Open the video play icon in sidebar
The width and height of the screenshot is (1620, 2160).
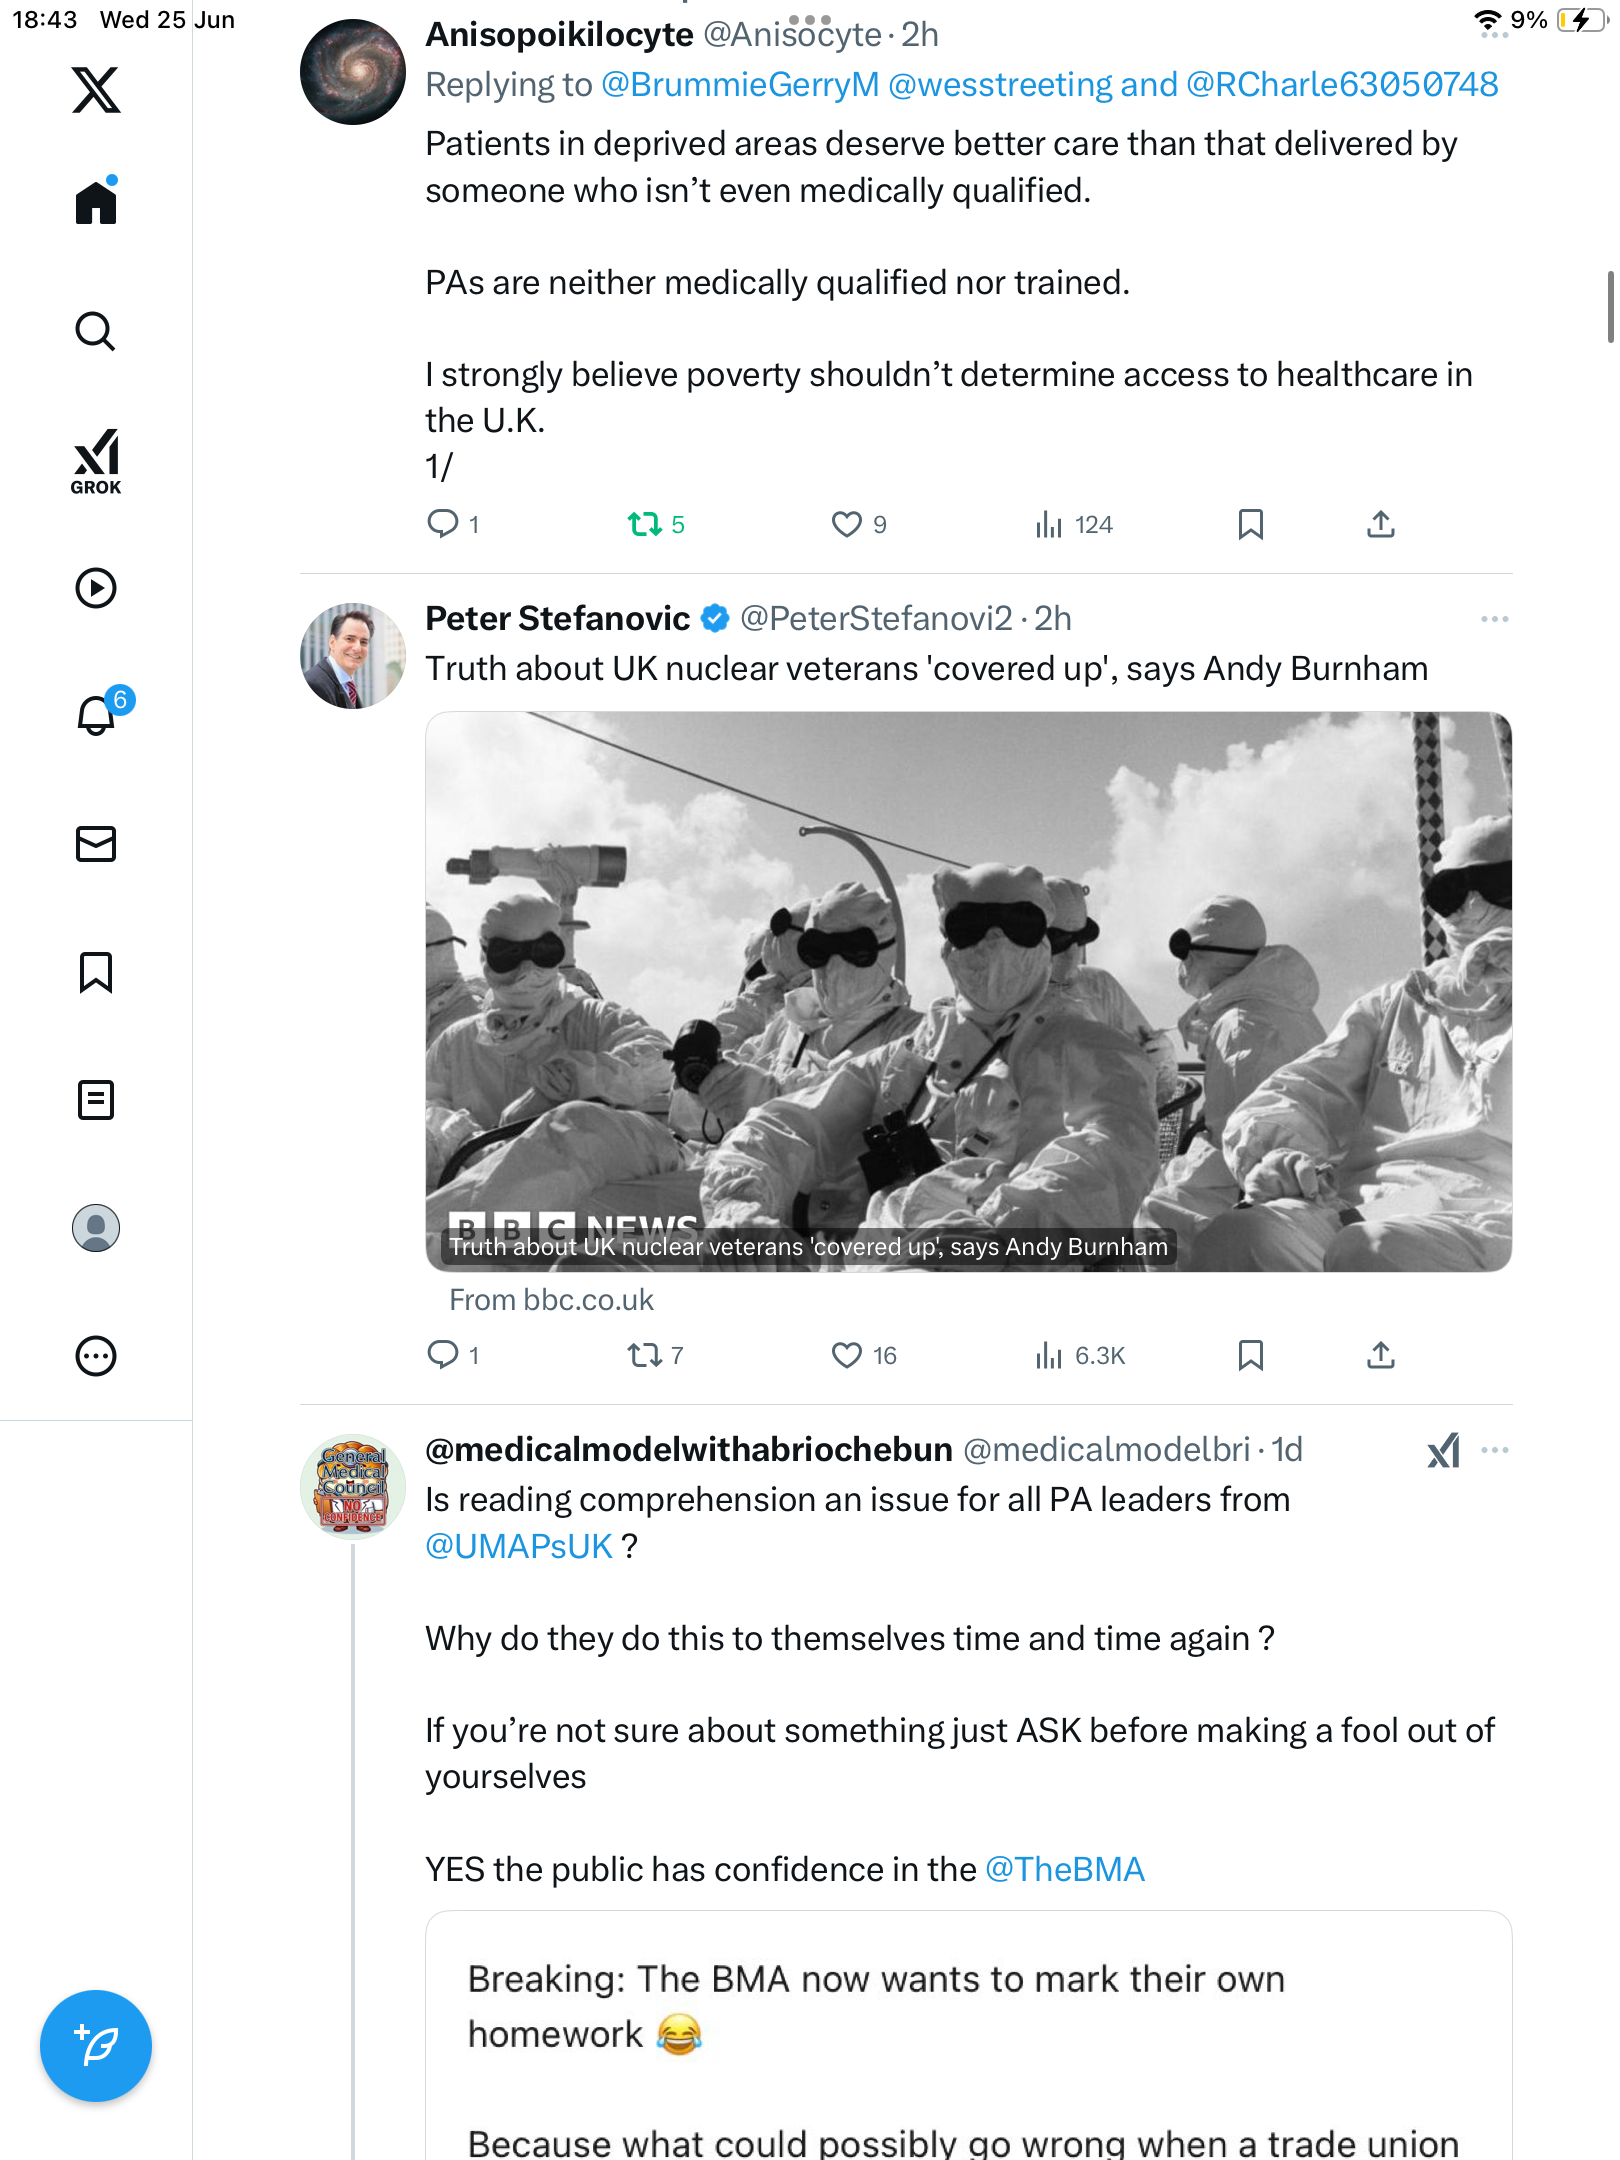point(96,588)
